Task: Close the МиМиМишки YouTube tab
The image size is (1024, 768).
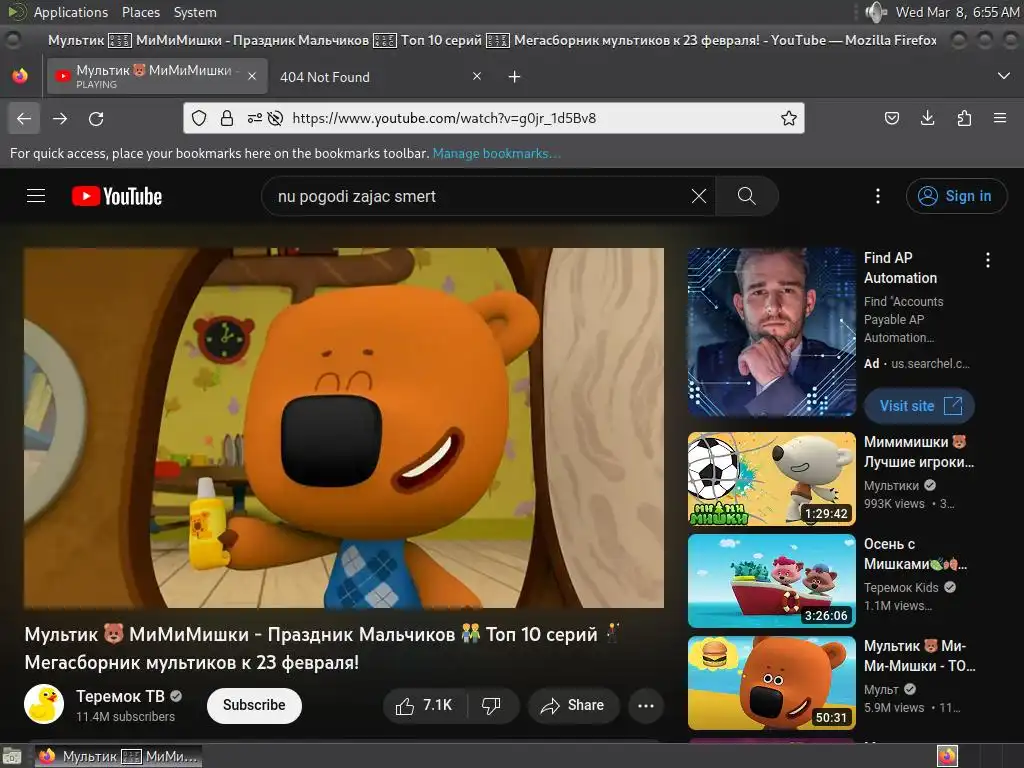Action: point(251,76)
